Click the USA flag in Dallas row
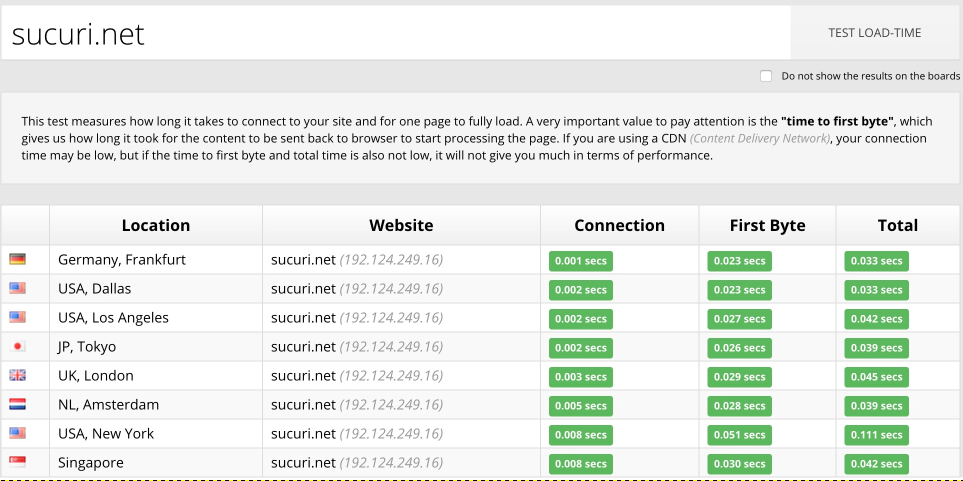963x481 pixels. click(x=17, y=288)
